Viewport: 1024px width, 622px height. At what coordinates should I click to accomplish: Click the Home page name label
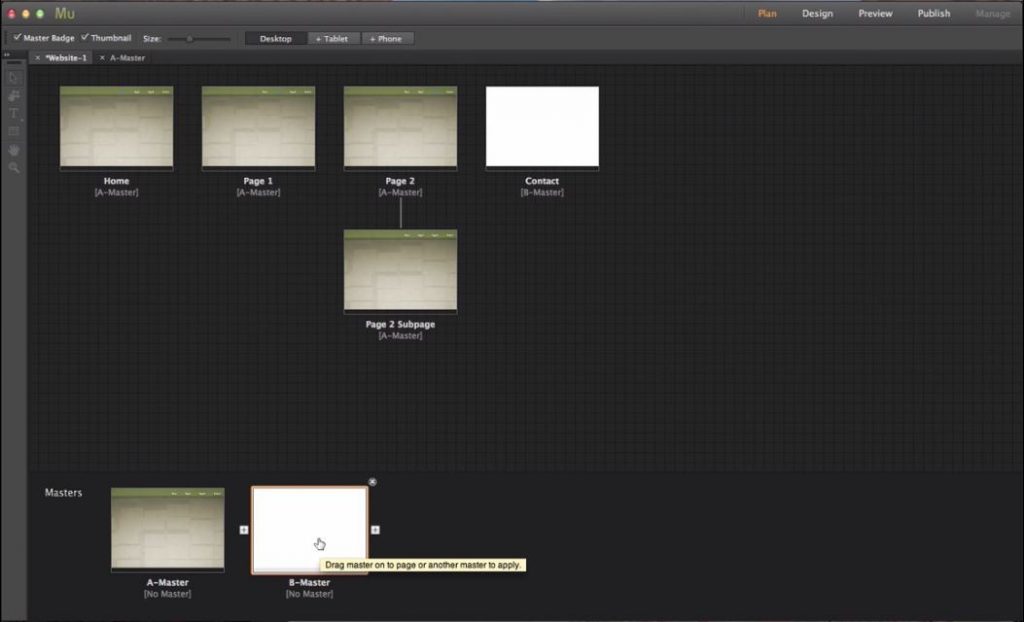[116, 181]
